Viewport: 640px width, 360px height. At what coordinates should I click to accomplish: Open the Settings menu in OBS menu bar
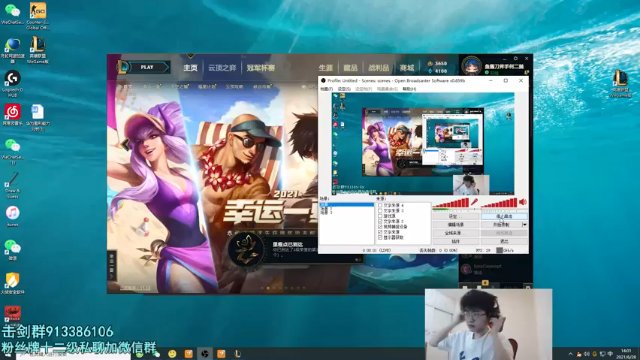click(x=344, y=89)
